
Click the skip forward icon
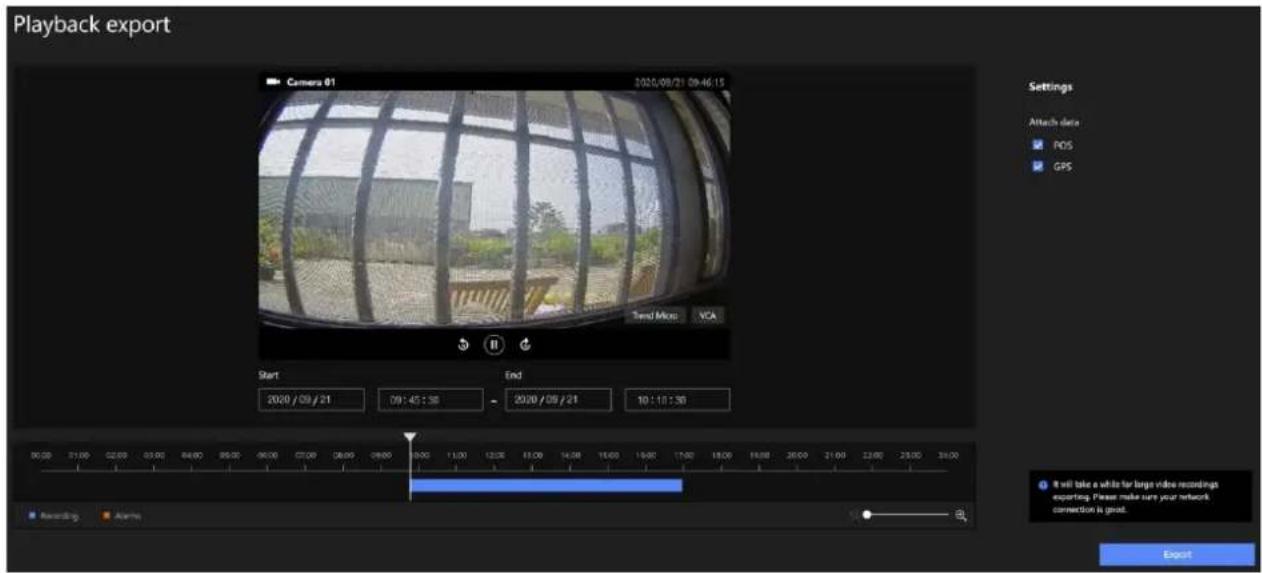[x=525, y=345]
